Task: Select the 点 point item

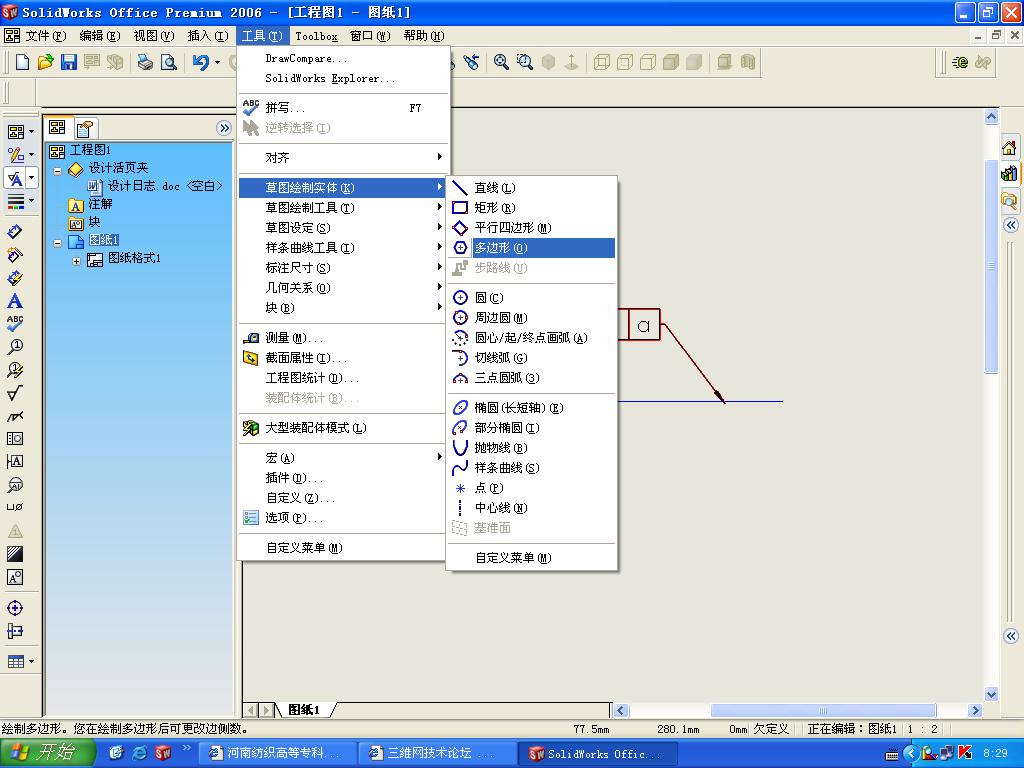Action: pyautogui.click(x=531, y=488)
